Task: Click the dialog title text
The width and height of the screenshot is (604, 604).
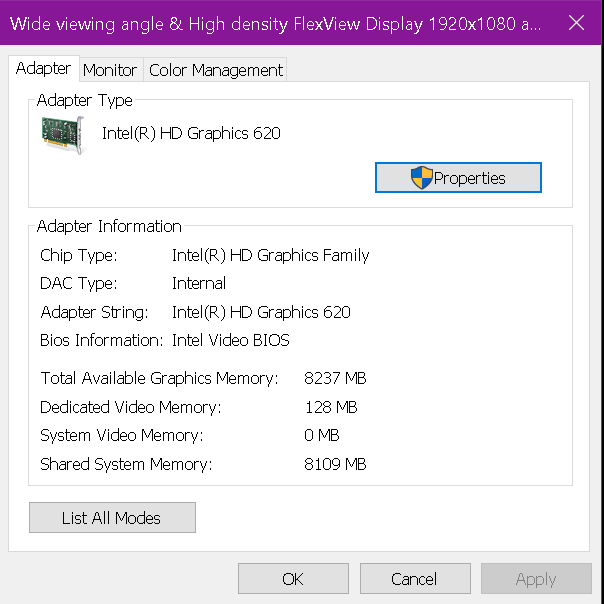Action: pos(275,24)
